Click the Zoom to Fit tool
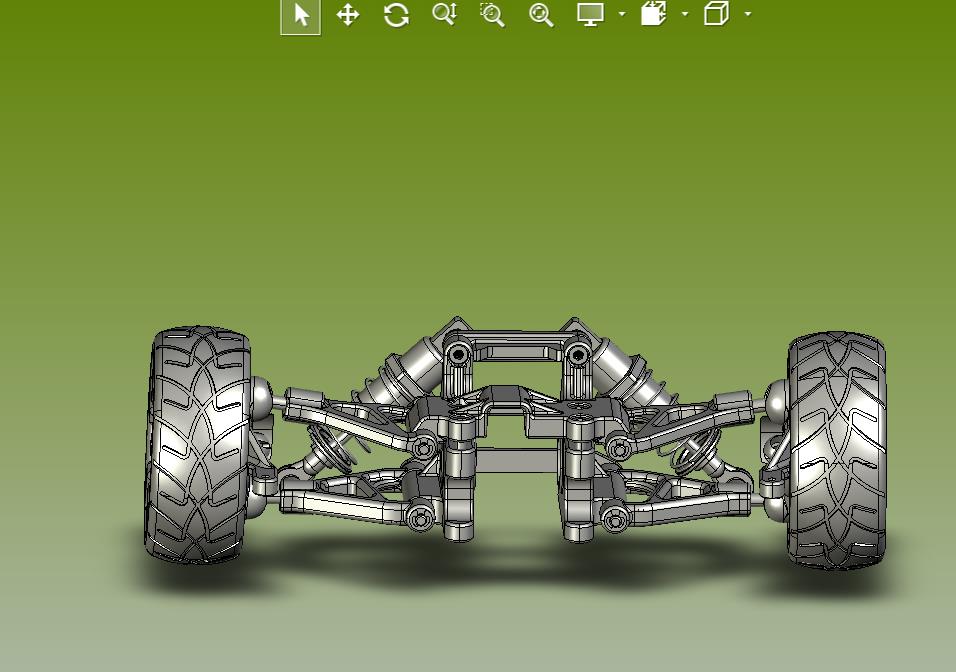 click(x=541, y=15)
